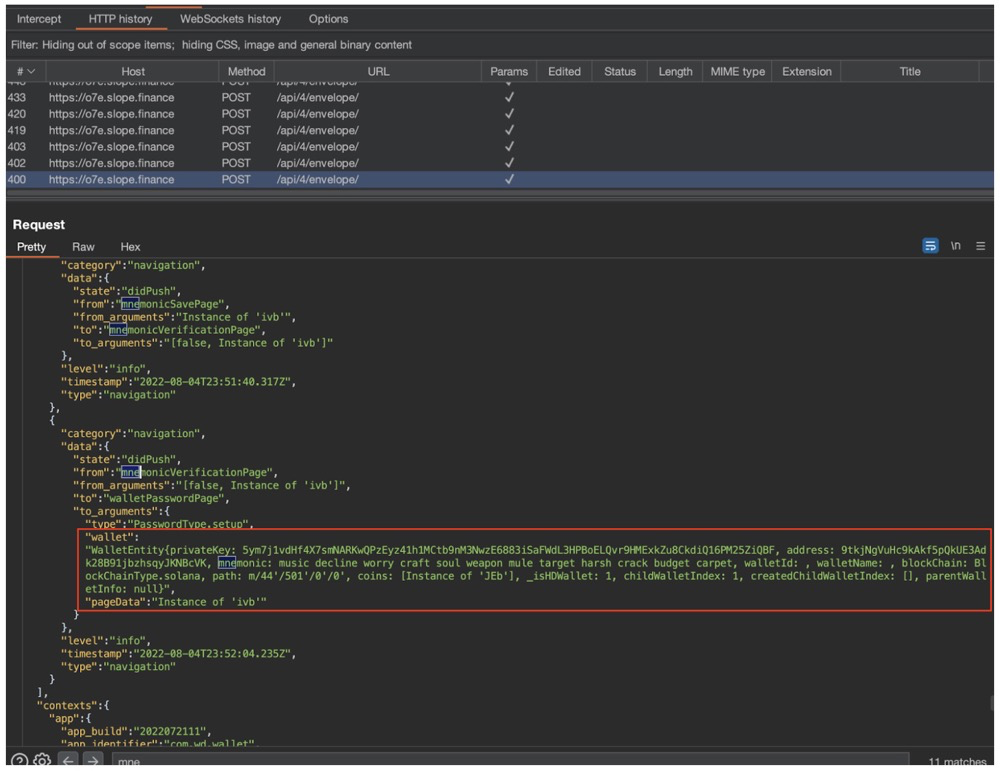The image size is (1000, 771).
Task: Open the WebSockets history tab
Action: point(230,19)
